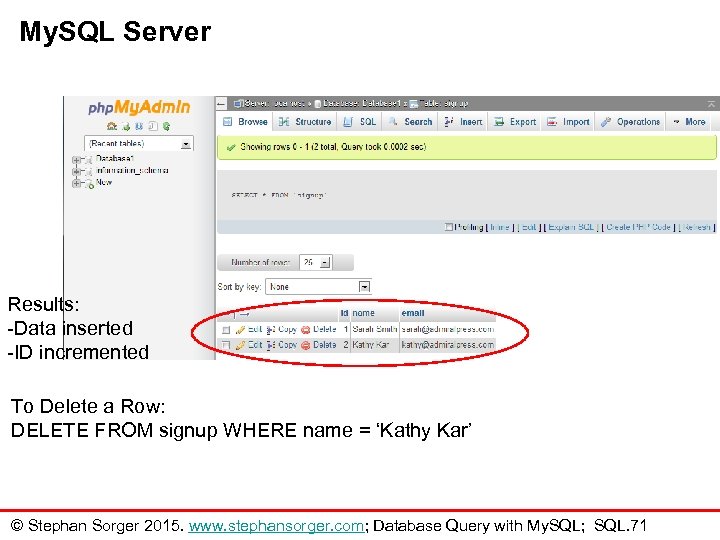Viewport: 720px width, 540px height.
Task: Click the SQL tab icon
Action: coord(349,122)
